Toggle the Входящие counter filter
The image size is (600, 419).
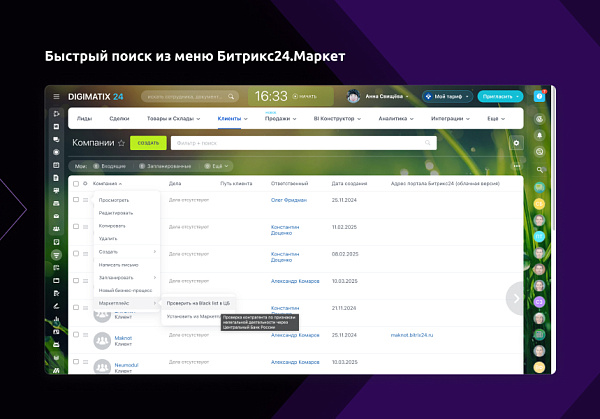click(x=109, y=166)
